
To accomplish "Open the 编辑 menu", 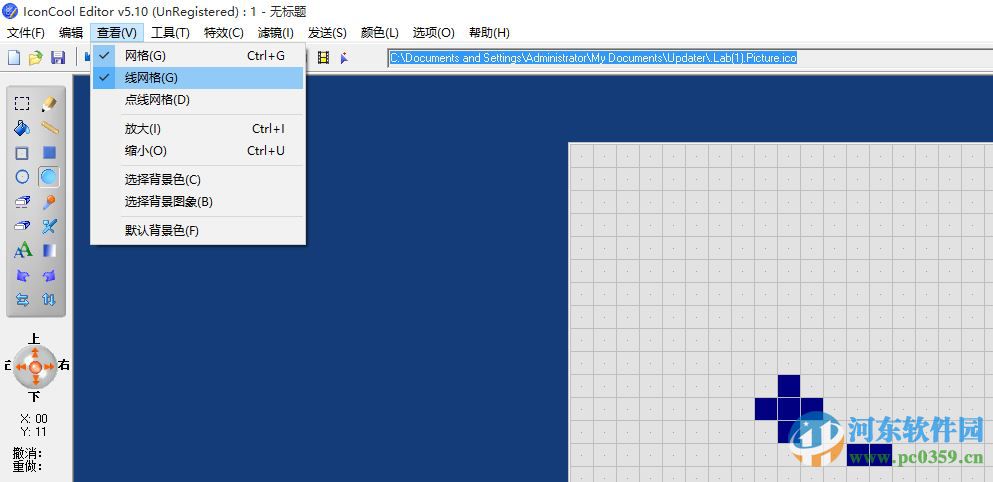I will tap(71, 32).
